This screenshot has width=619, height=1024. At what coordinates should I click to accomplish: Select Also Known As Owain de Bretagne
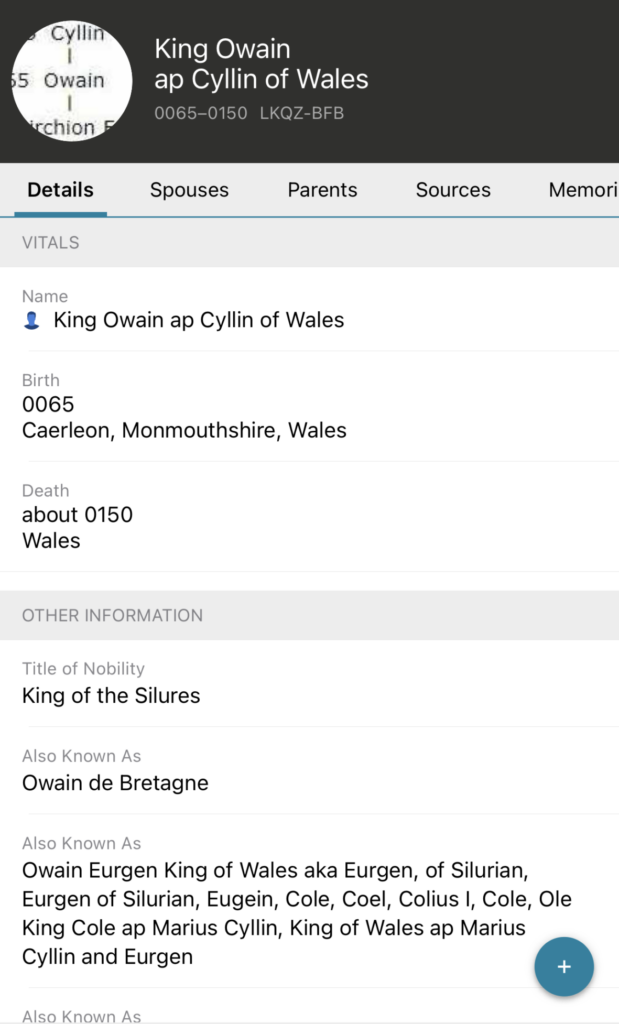(115, 782)
